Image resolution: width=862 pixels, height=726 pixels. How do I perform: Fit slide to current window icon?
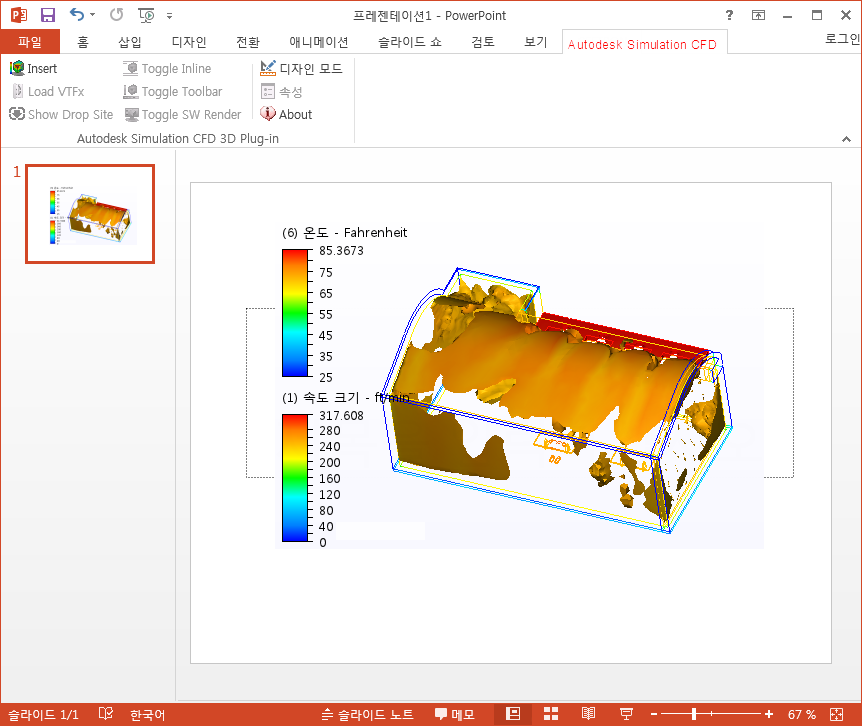tap(837, 714)
